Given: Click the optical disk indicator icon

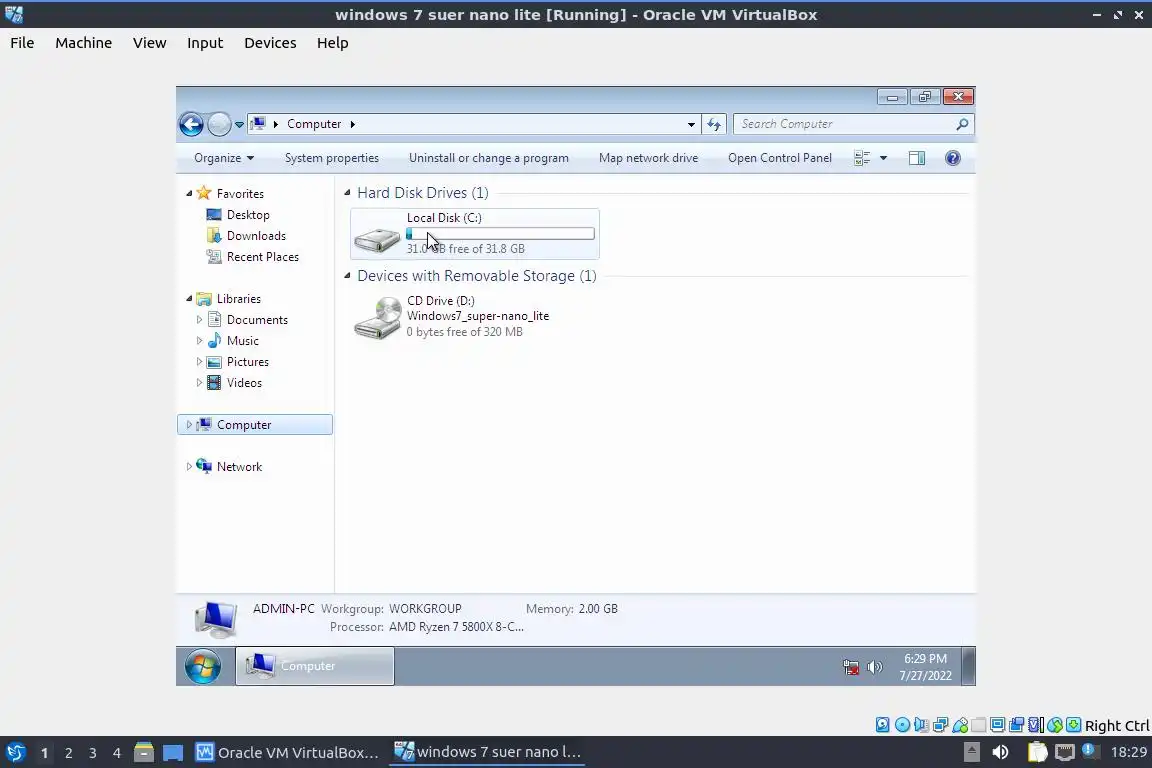Looking at the screenshot, I should point(902,725).
